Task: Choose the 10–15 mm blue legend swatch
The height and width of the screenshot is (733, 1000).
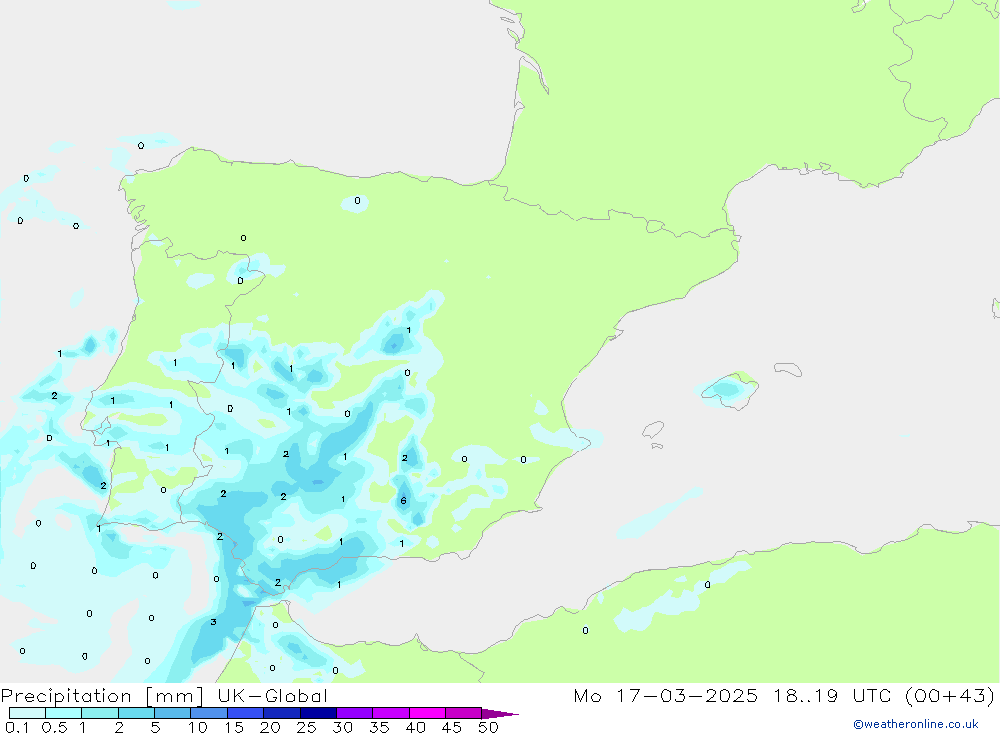Action: (x=209, y=713)
